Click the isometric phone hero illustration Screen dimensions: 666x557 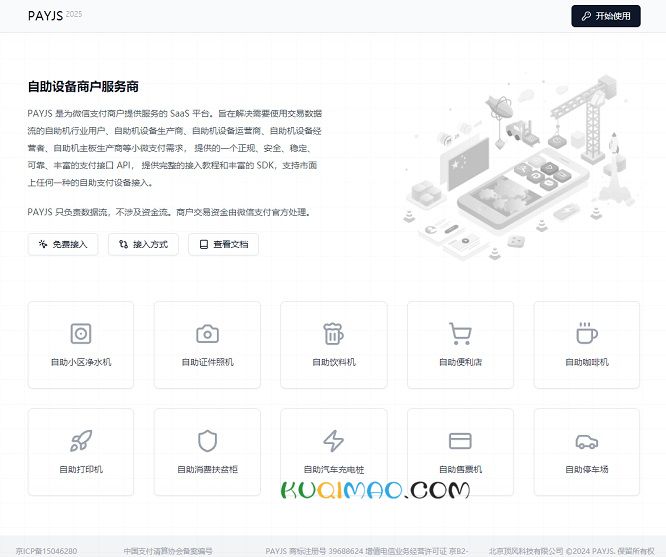519,167
